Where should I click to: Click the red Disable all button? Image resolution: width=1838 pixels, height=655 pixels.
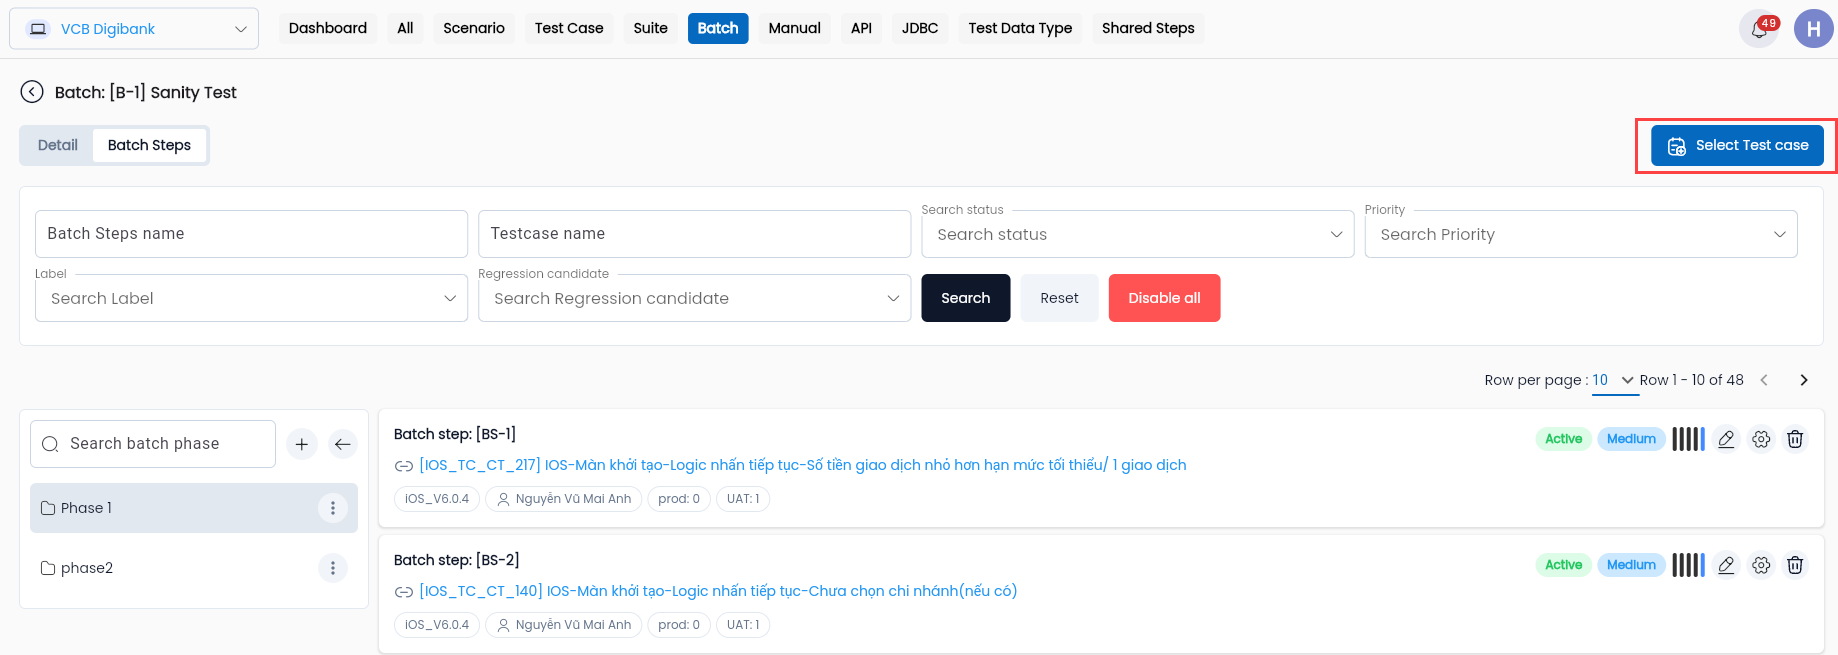[x=1164, y=298]
